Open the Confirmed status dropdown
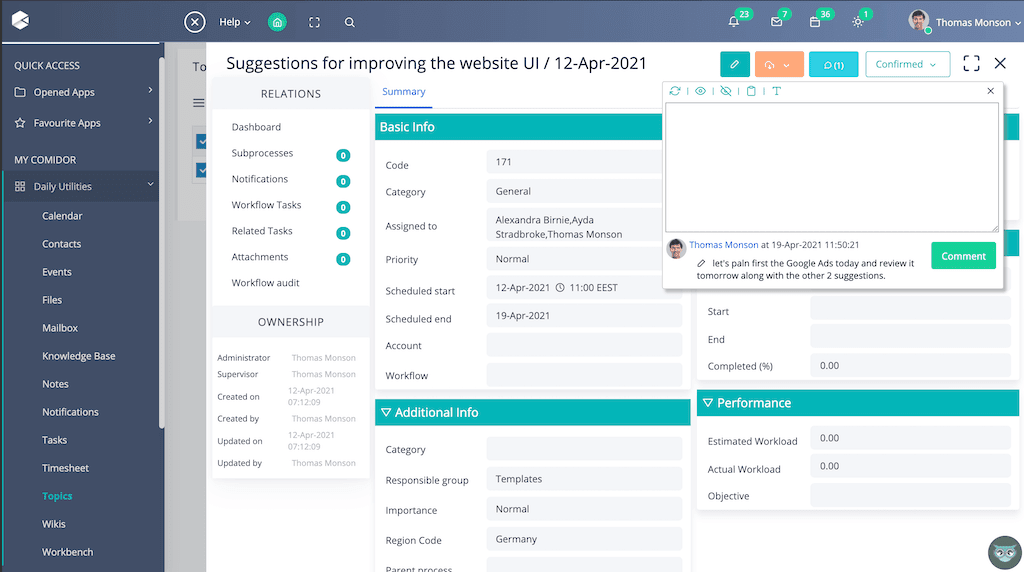1024x572 pixels. click(907, 64)
